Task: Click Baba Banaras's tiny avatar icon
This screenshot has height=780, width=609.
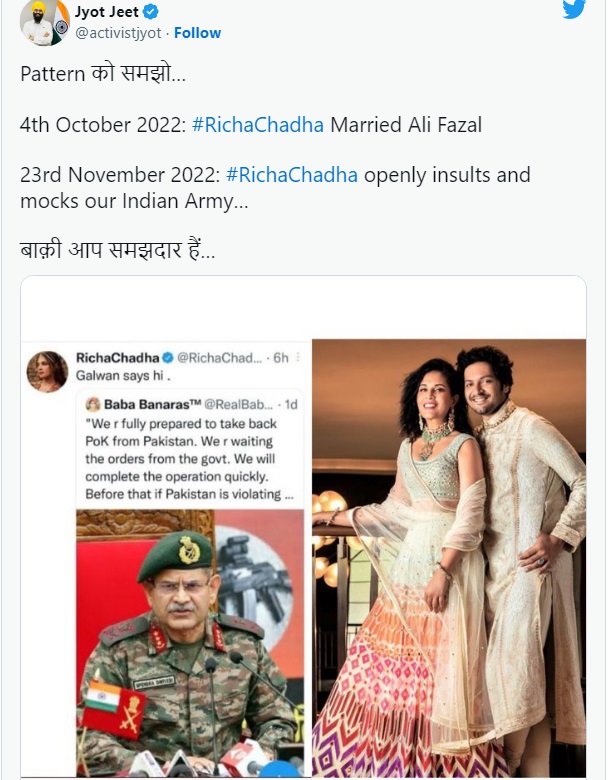Action: [93, 405]
